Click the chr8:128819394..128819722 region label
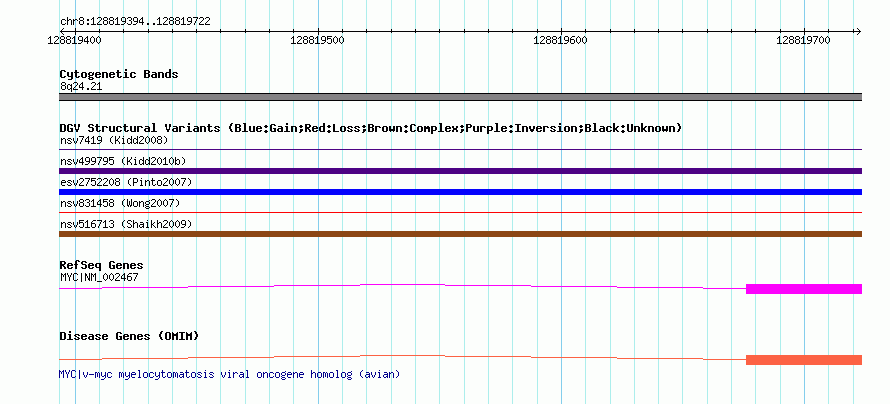890x404 pixels. tap(135, 22)
